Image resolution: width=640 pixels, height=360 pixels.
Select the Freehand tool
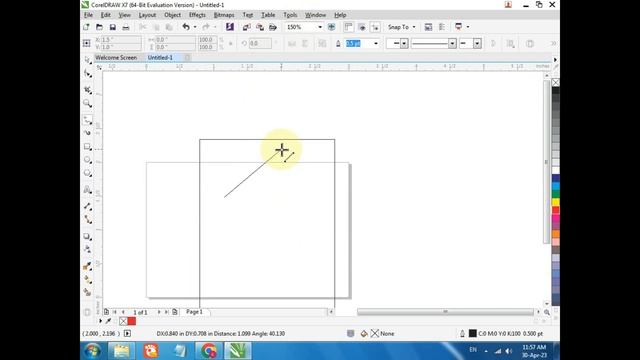coord(87,120)
